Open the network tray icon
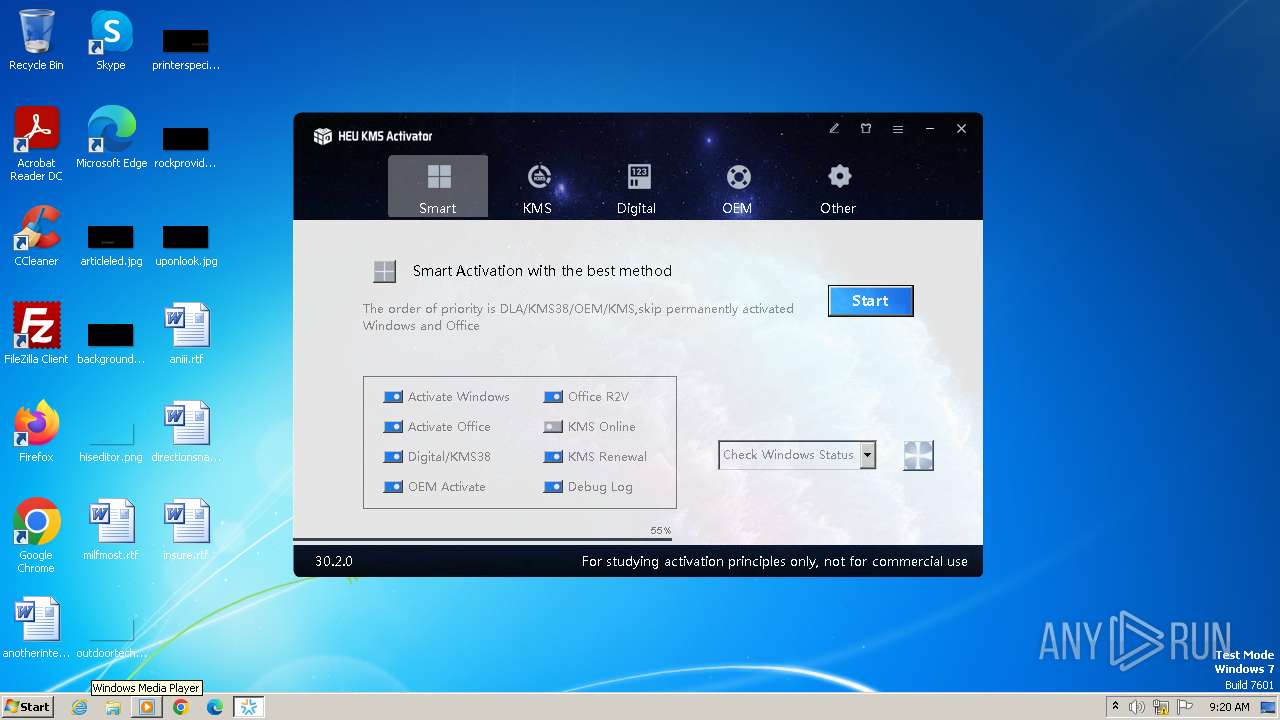Image resolution: width=1280 pixels, height=720 pixels. [1161, 707]
